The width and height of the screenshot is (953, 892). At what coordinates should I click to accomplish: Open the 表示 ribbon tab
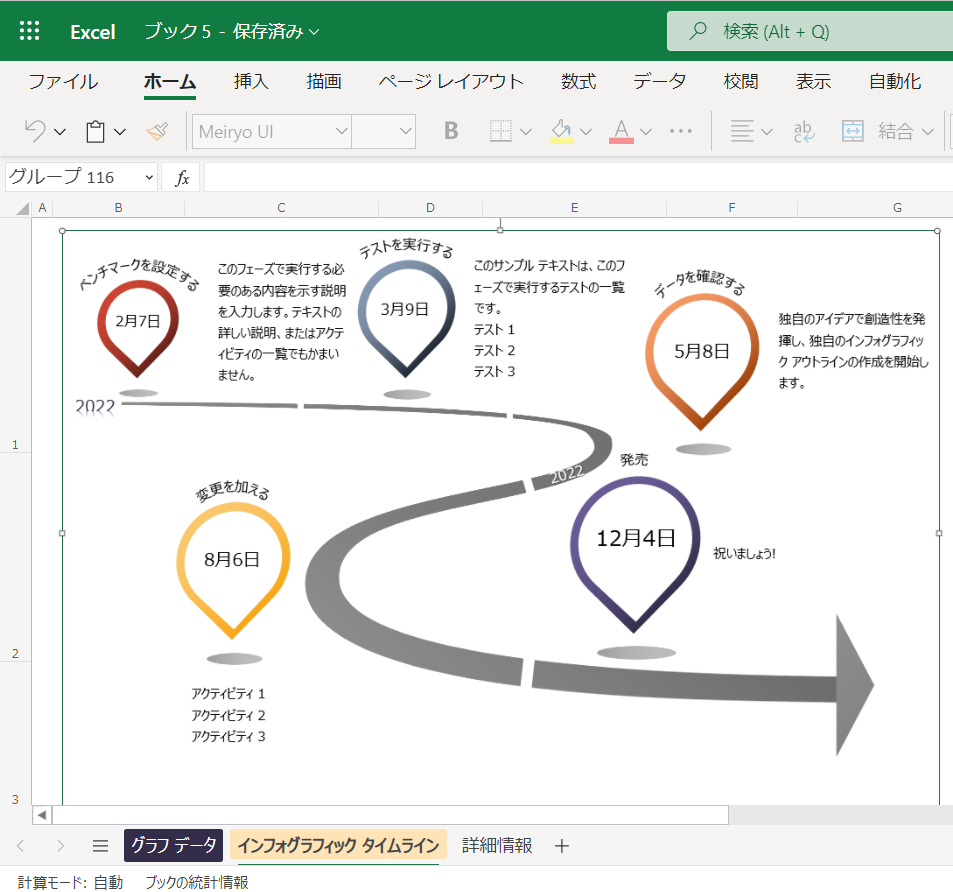pos(813,81)
